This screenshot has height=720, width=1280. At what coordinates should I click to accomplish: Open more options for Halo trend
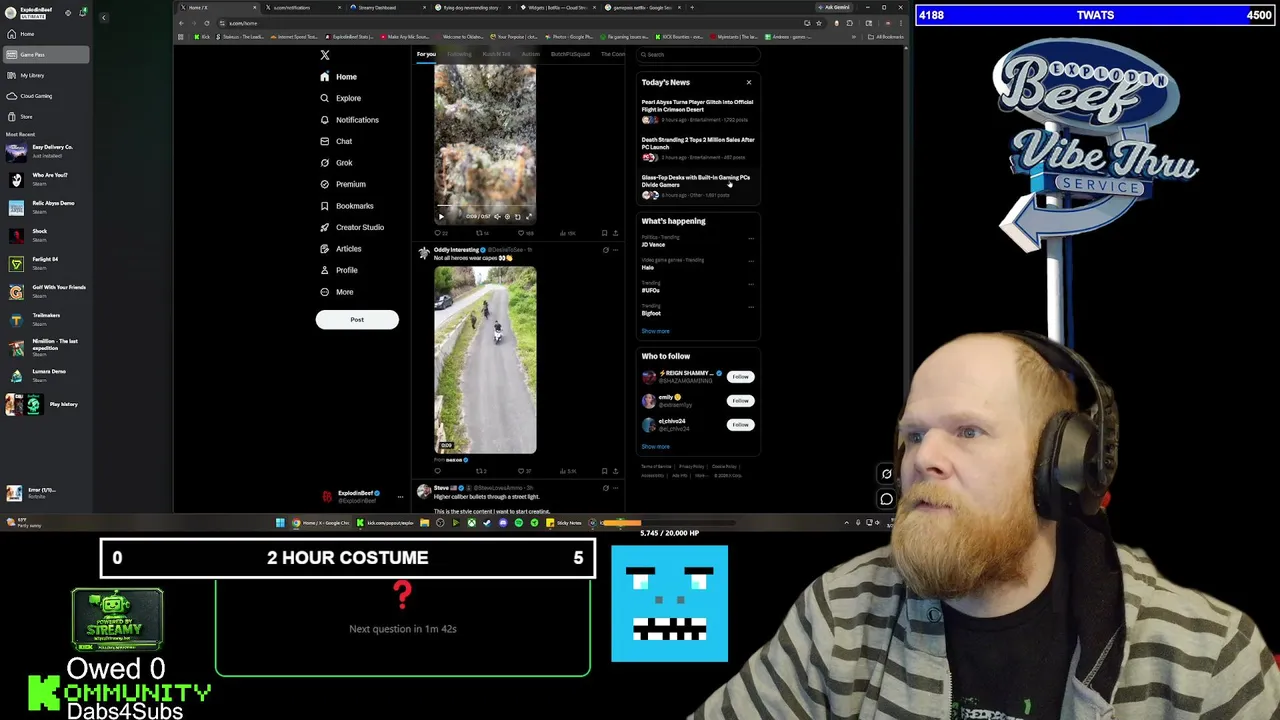[751, 261]
